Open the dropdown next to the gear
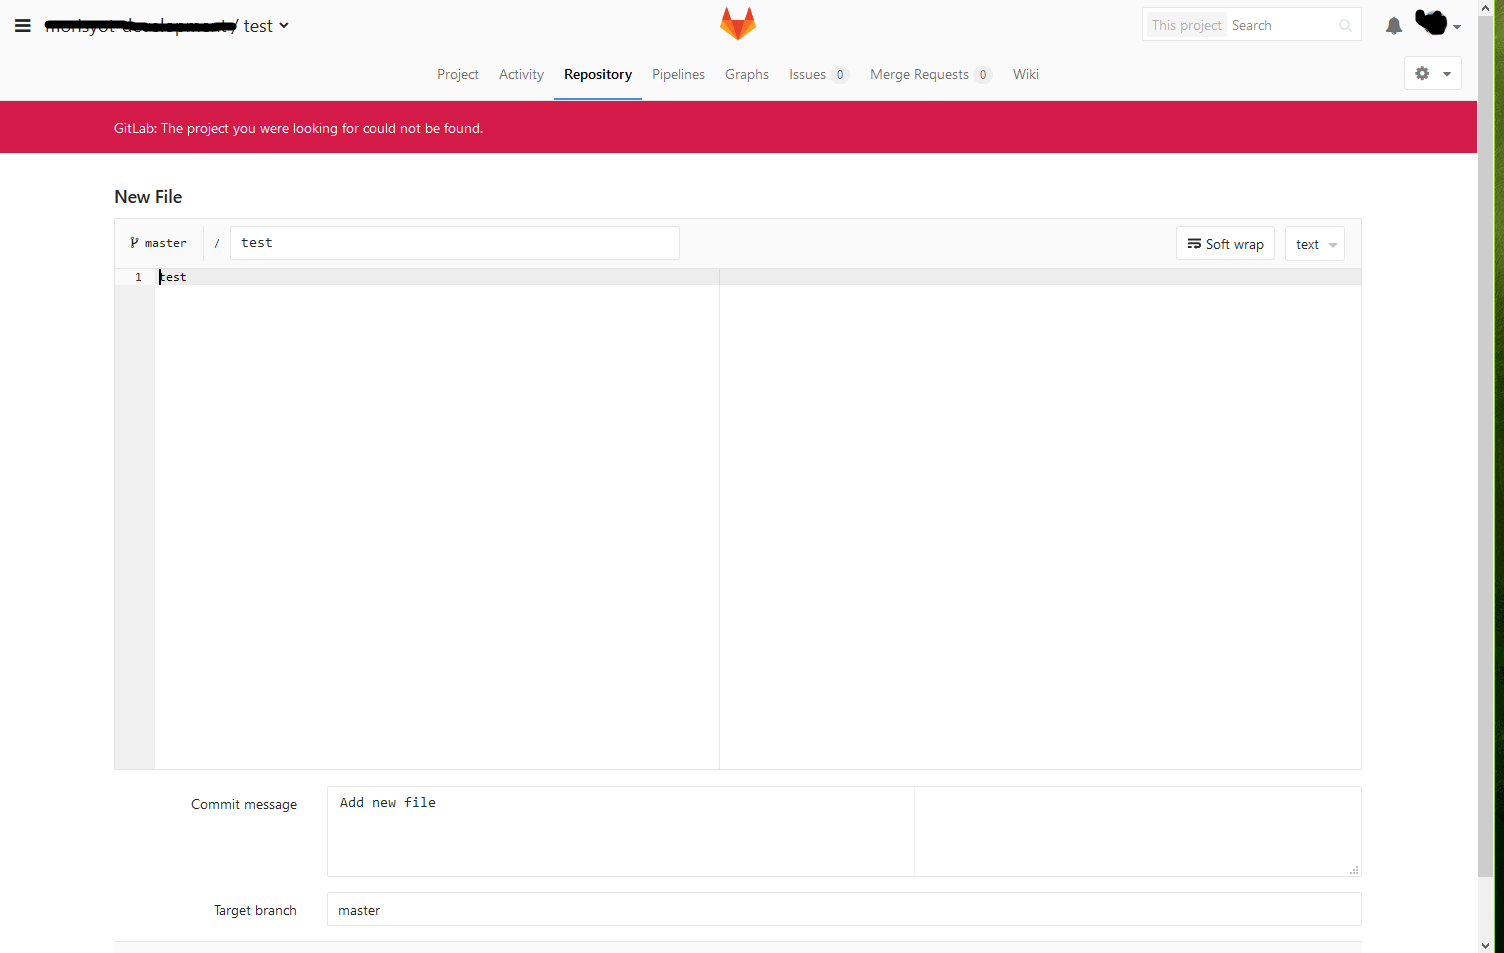Screen dimensions: 1504x953 1446,73
